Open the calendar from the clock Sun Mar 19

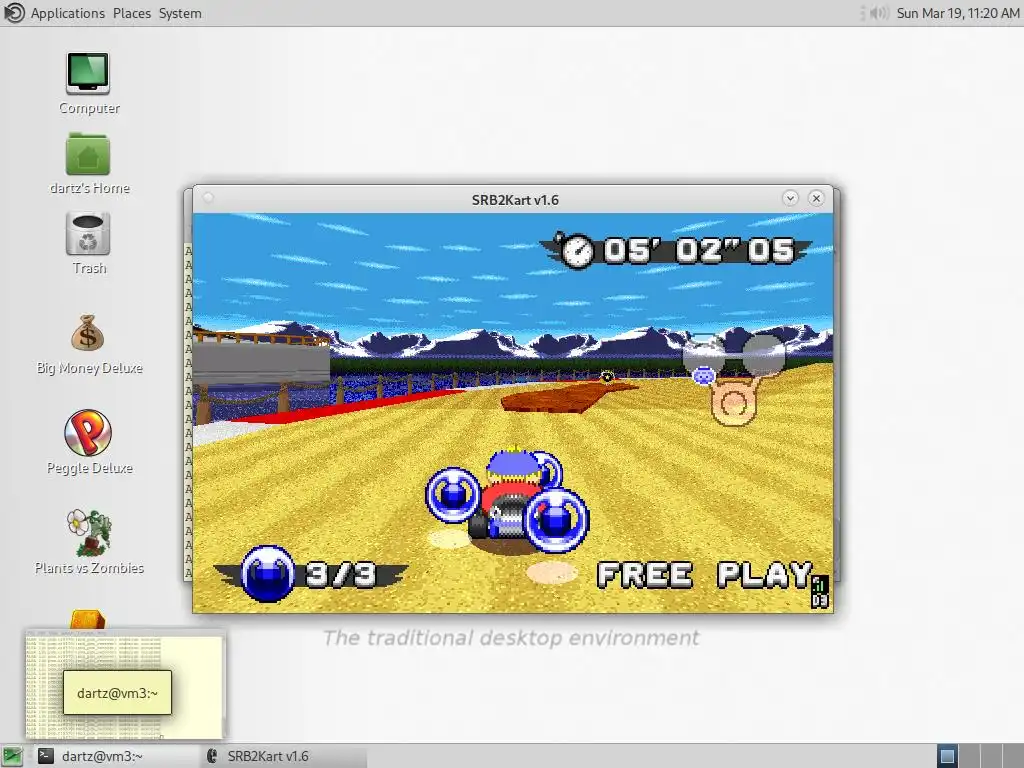point(957,13)
